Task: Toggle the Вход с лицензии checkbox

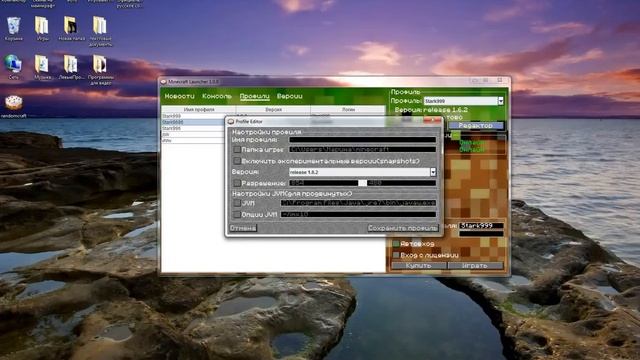Action: (x=396, y=255)
